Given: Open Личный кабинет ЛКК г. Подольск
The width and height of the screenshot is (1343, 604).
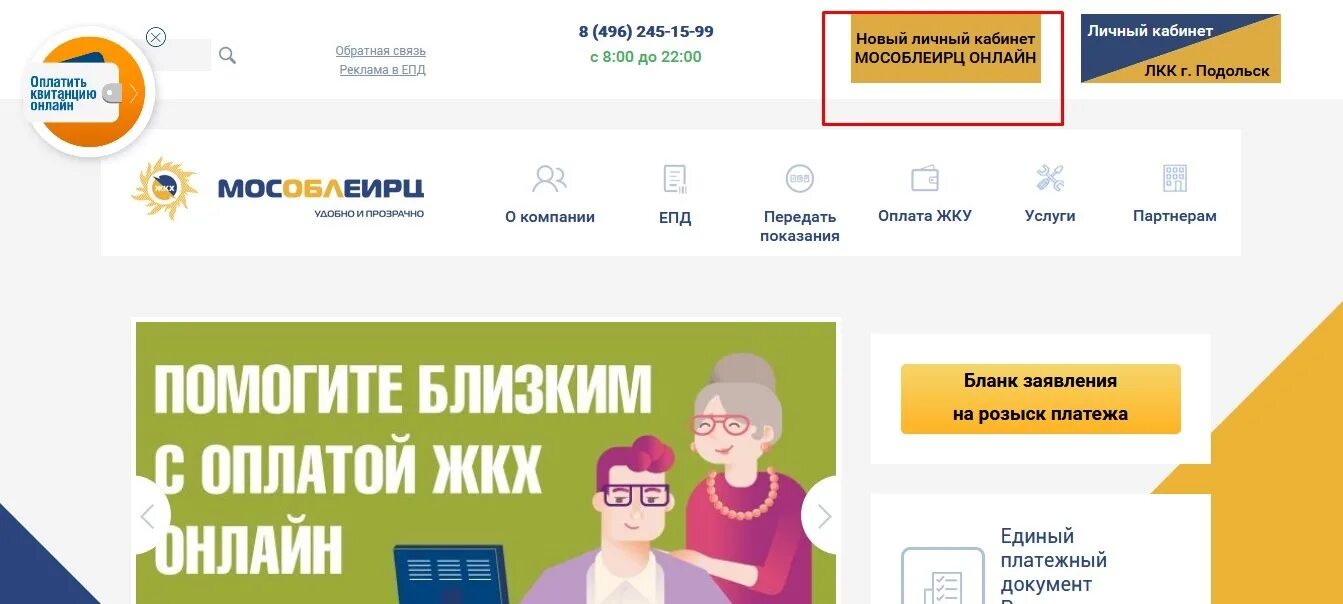Looking at the screenshot, I should pos(1180,48).
